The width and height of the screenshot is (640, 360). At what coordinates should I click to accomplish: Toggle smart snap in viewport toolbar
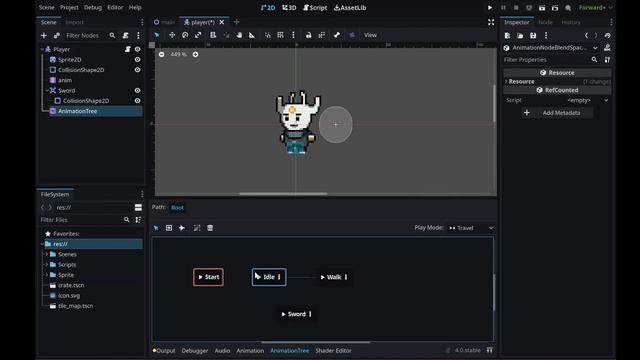pyautogui.click(x=267, y=35)
